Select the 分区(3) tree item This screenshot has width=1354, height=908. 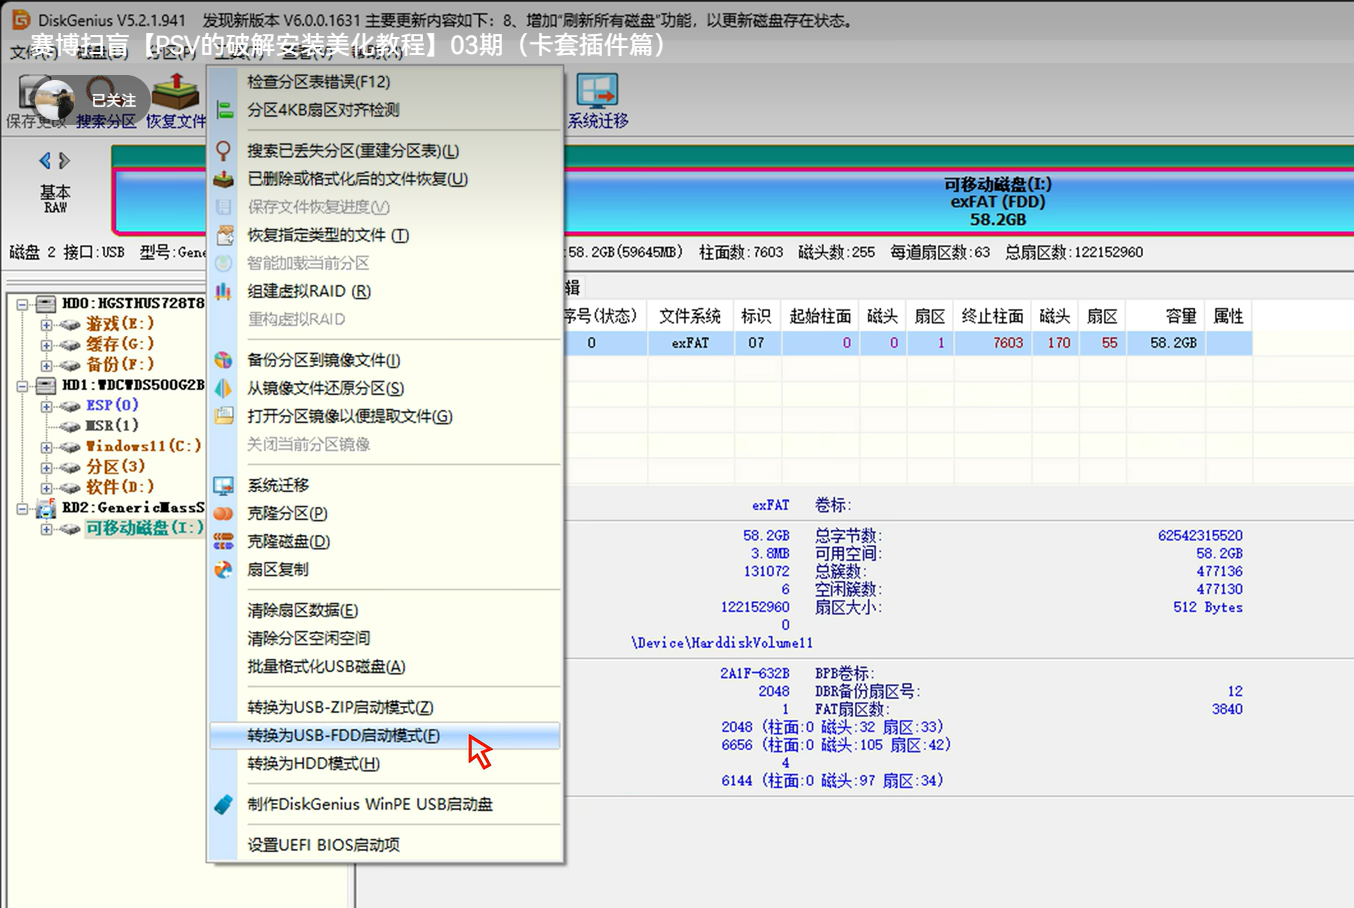pyautogui.click(x=116, y=467)
